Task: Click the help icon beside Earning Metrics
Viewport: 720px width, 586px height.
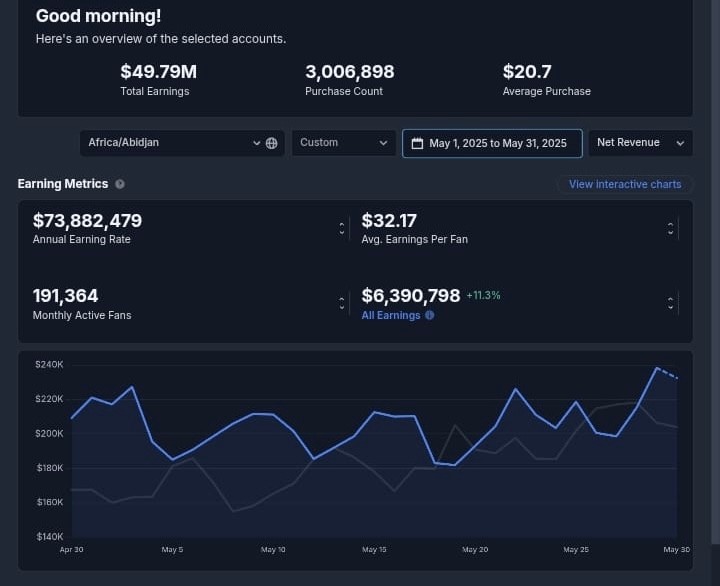Action: (120, 184)
